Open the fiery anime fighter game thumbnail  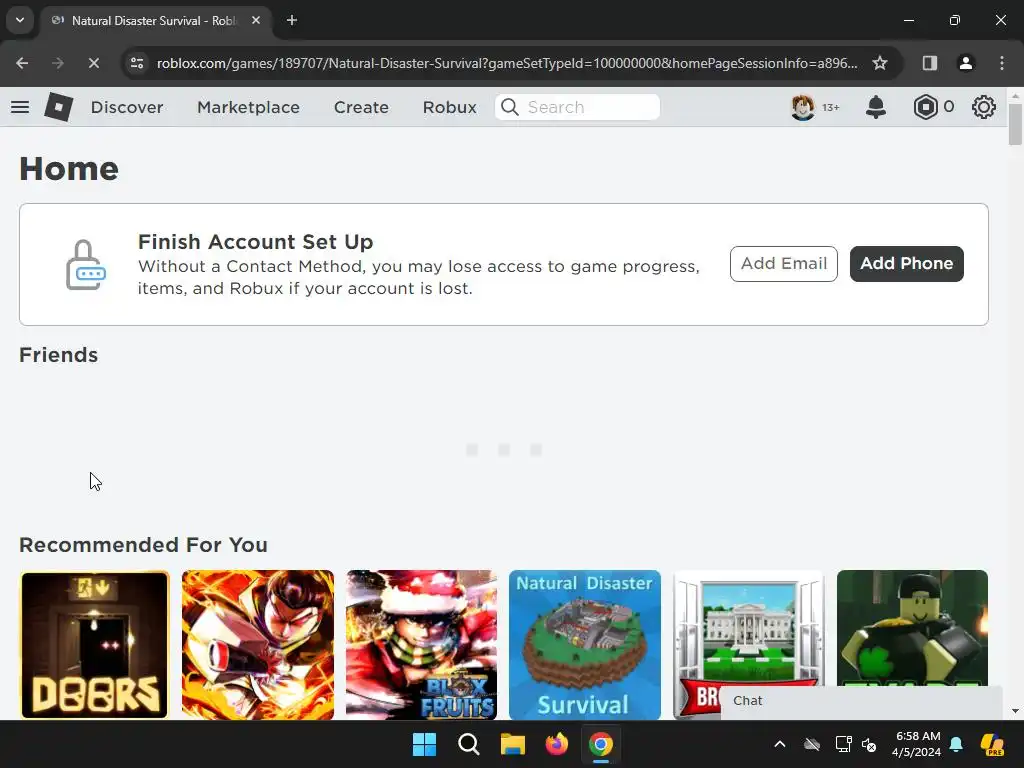click(x=258, y=645)
